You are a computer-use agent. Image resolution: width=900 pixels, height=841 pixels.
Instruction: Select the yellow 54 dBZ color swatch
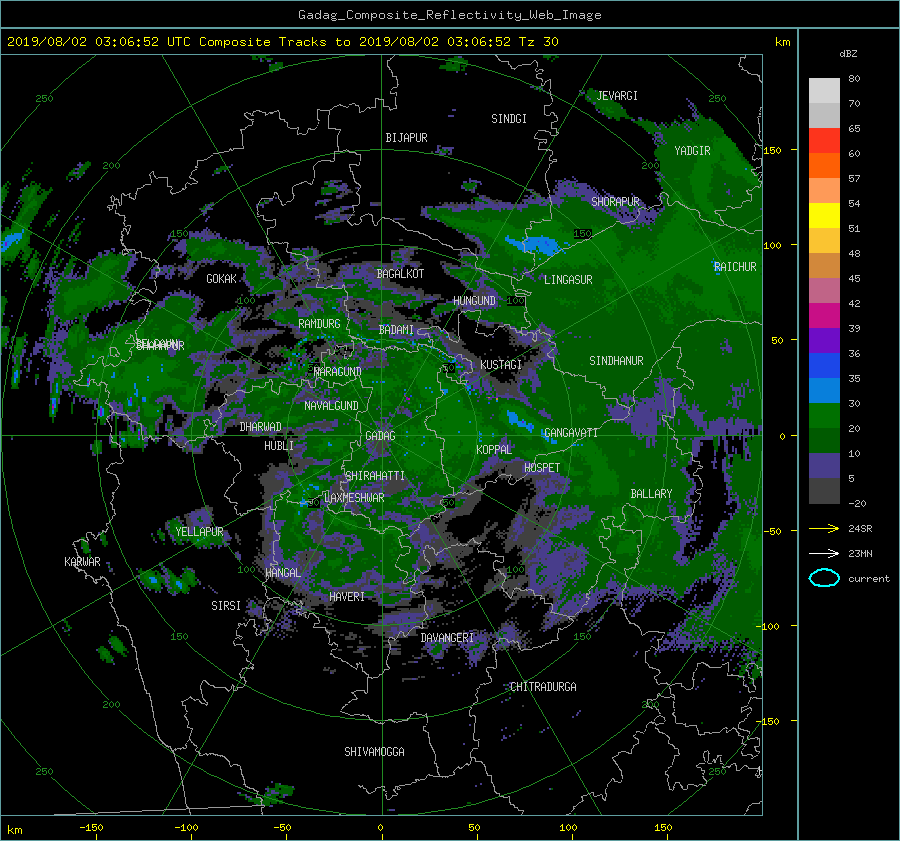click(x=824, y=215)
